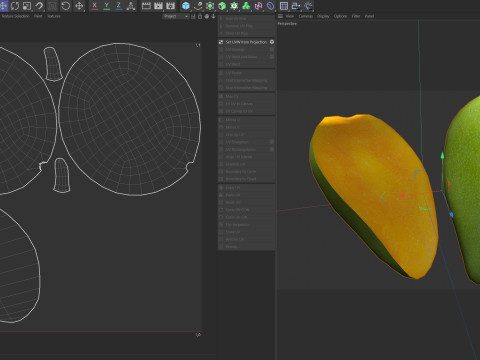Open the viewport Panel menu
The image size is (480, 360).
[x=369, y=16]
